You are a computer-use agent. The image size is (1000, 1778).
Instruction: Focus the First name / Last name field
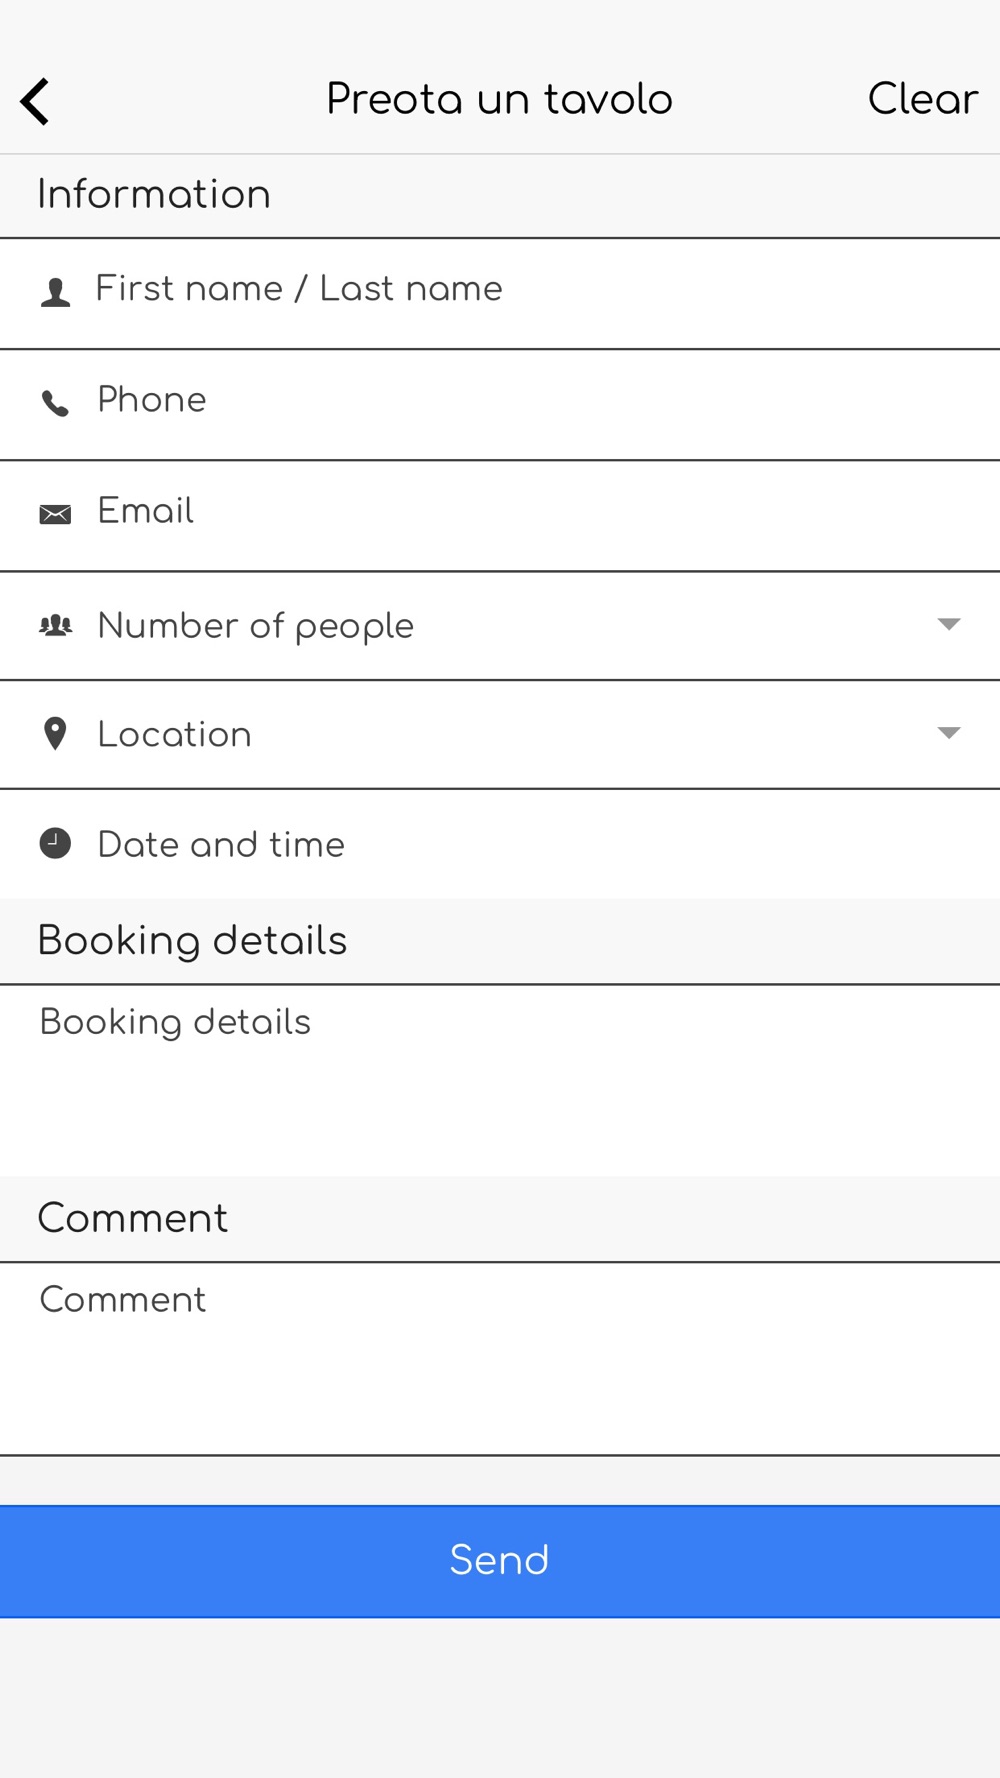pos(500,294)
